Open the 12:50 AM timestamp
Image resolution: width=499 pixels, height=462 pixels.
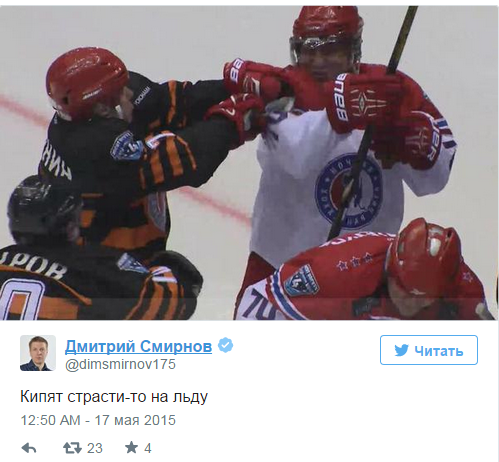(51, 420)
